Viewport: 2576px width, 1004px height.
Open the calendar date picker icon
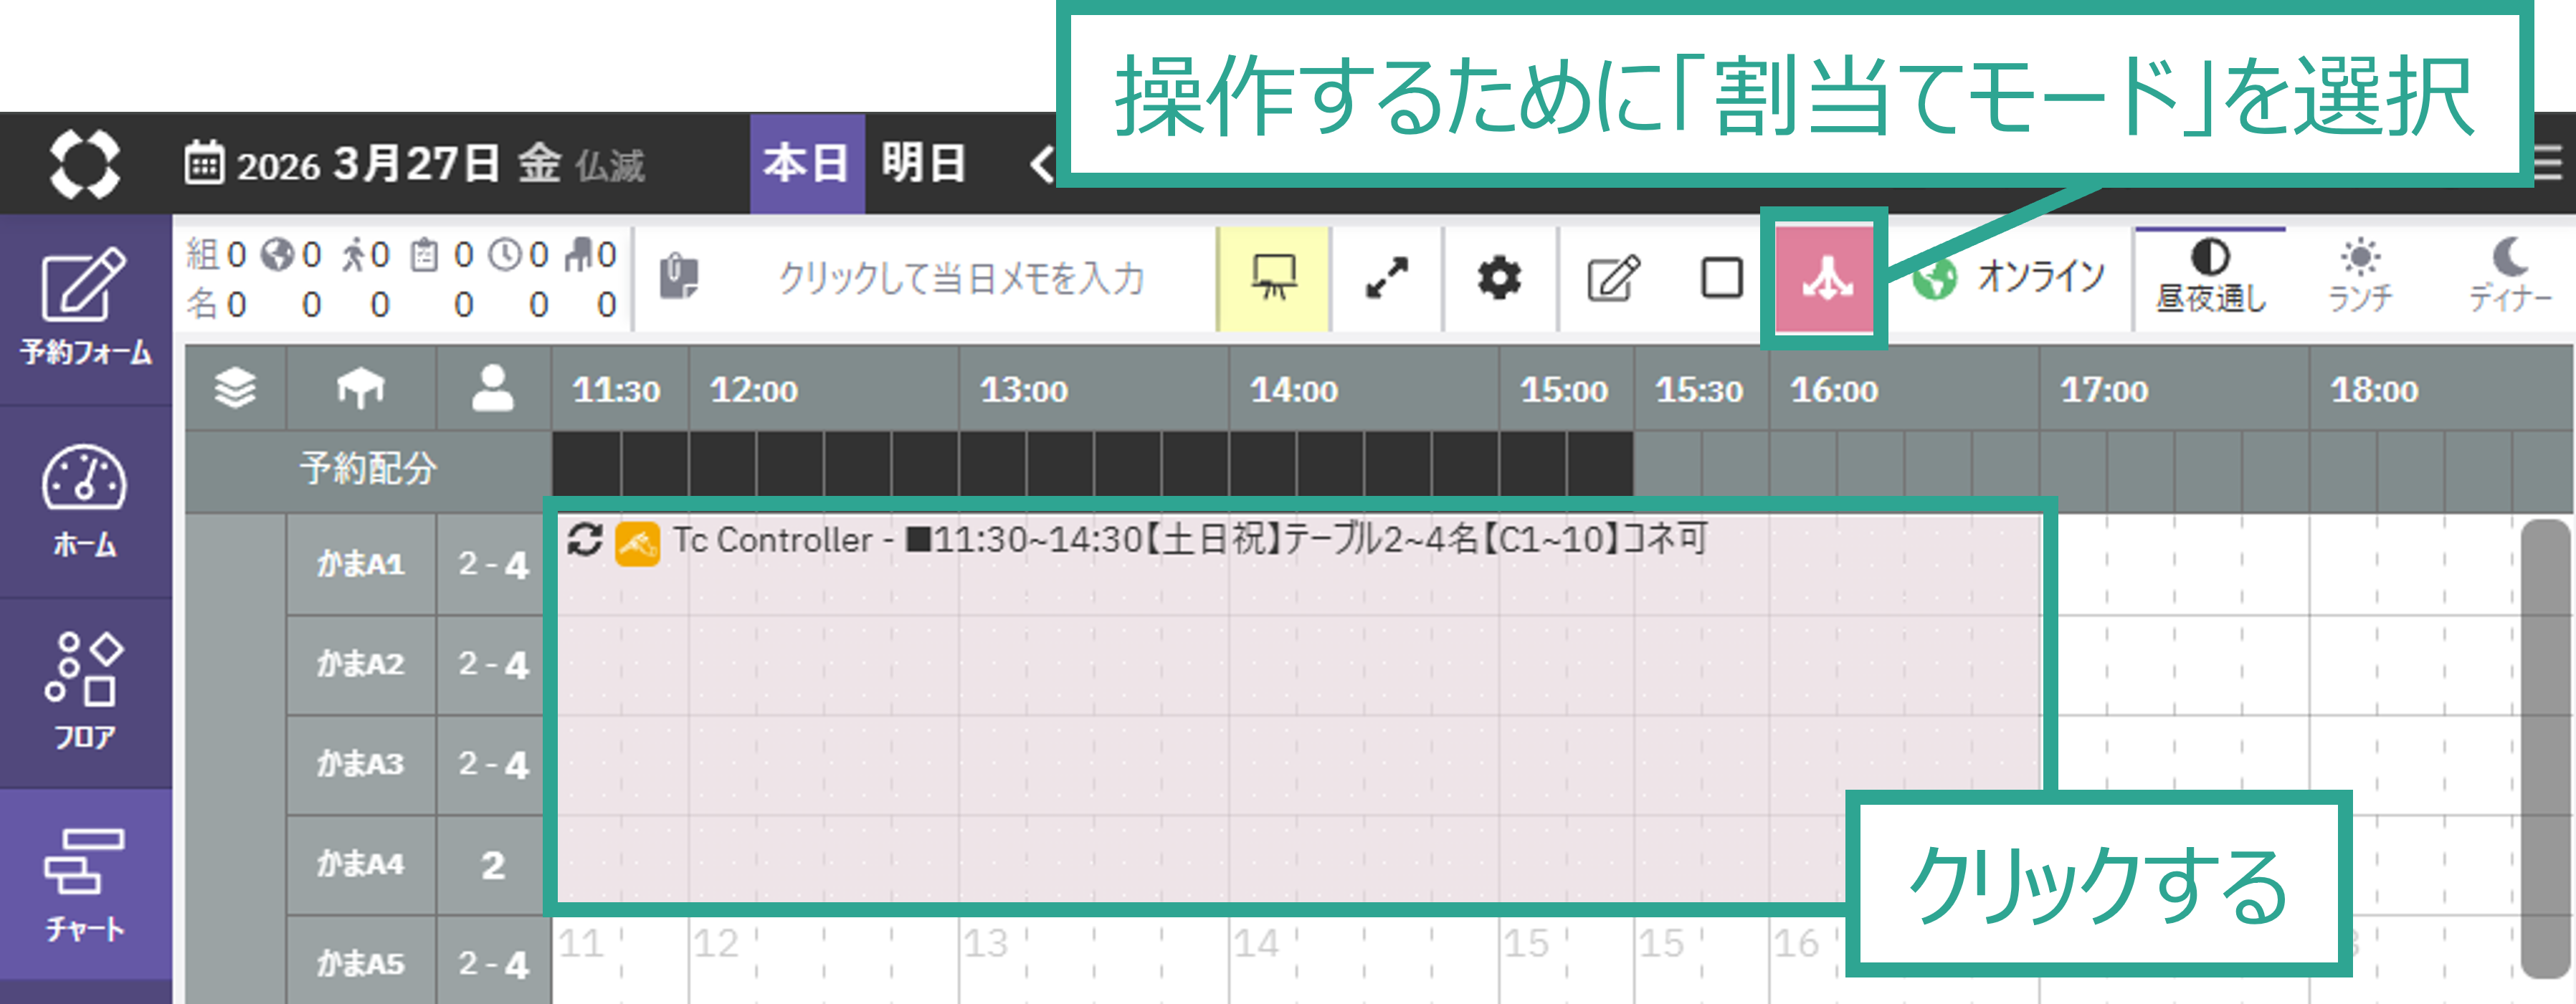tap(204, 163)
